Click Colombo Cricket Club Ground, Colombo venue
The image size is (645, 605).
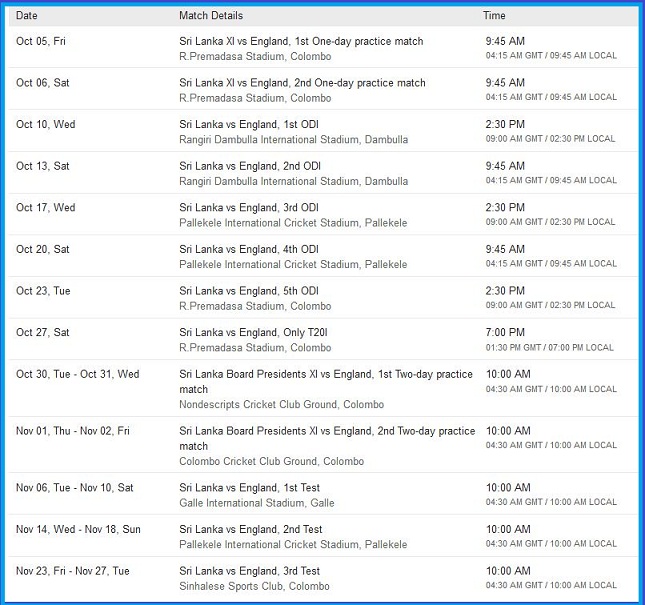tap(271, 461)
